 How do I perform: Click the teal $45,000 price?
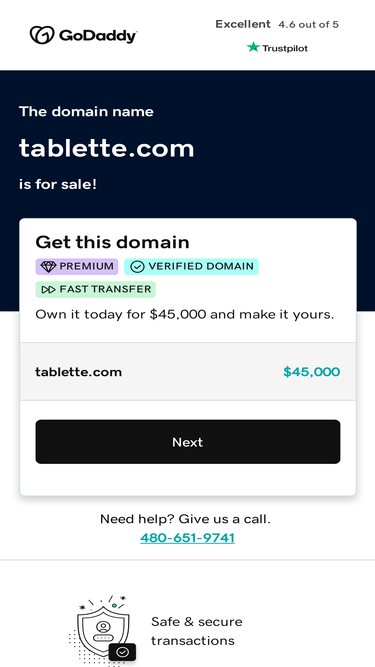312,372
